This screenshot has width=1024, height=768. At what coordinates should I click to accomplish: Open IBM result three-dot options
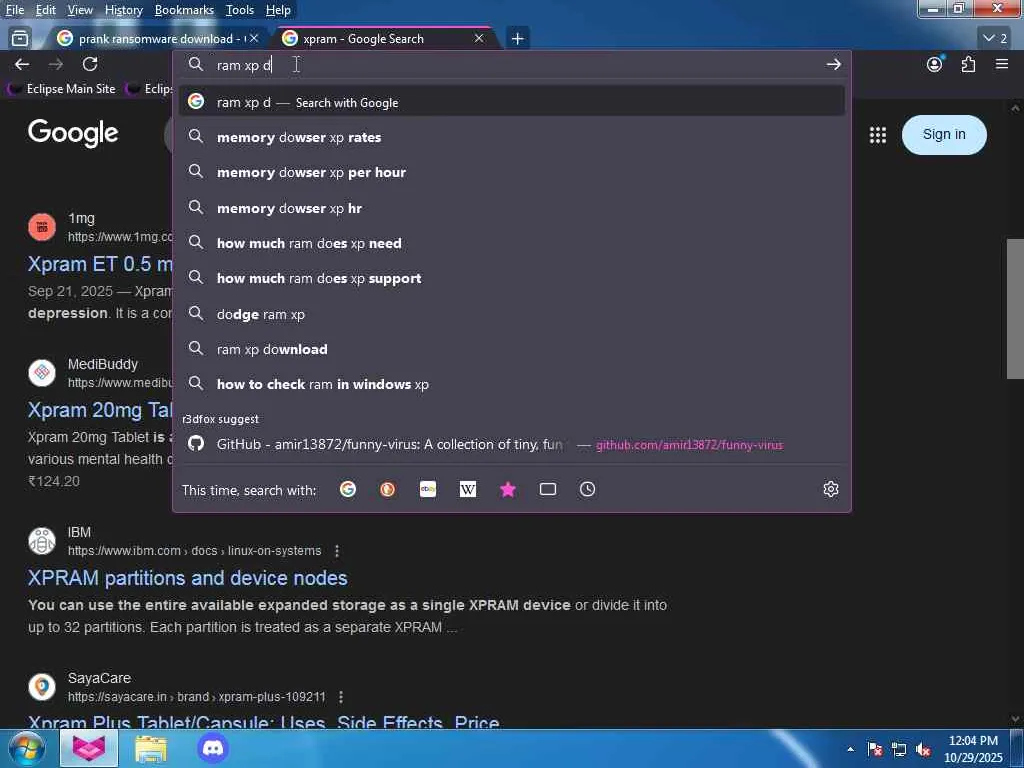tap(337, 551)
